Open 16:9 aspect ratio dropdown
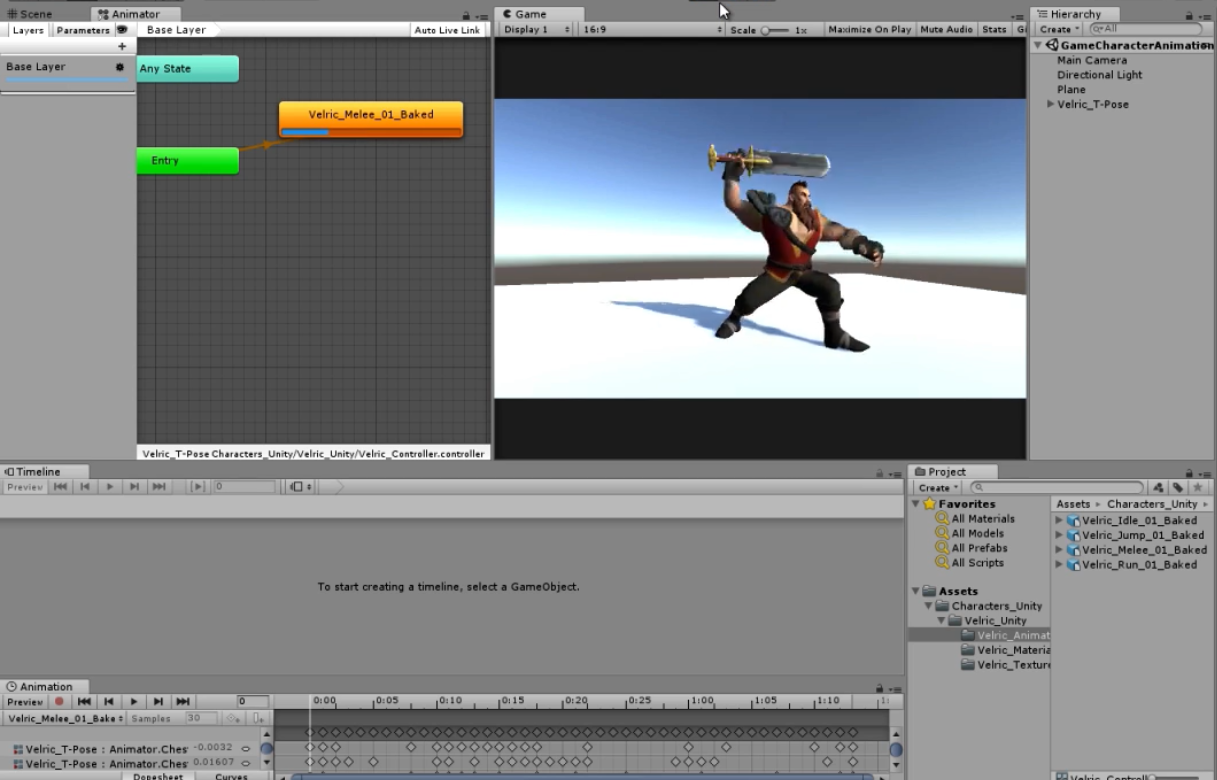 651,30
